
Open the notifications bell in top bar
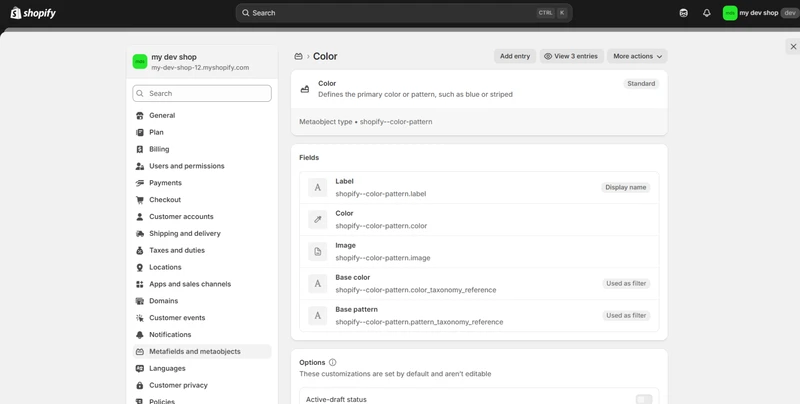[707, 13]
